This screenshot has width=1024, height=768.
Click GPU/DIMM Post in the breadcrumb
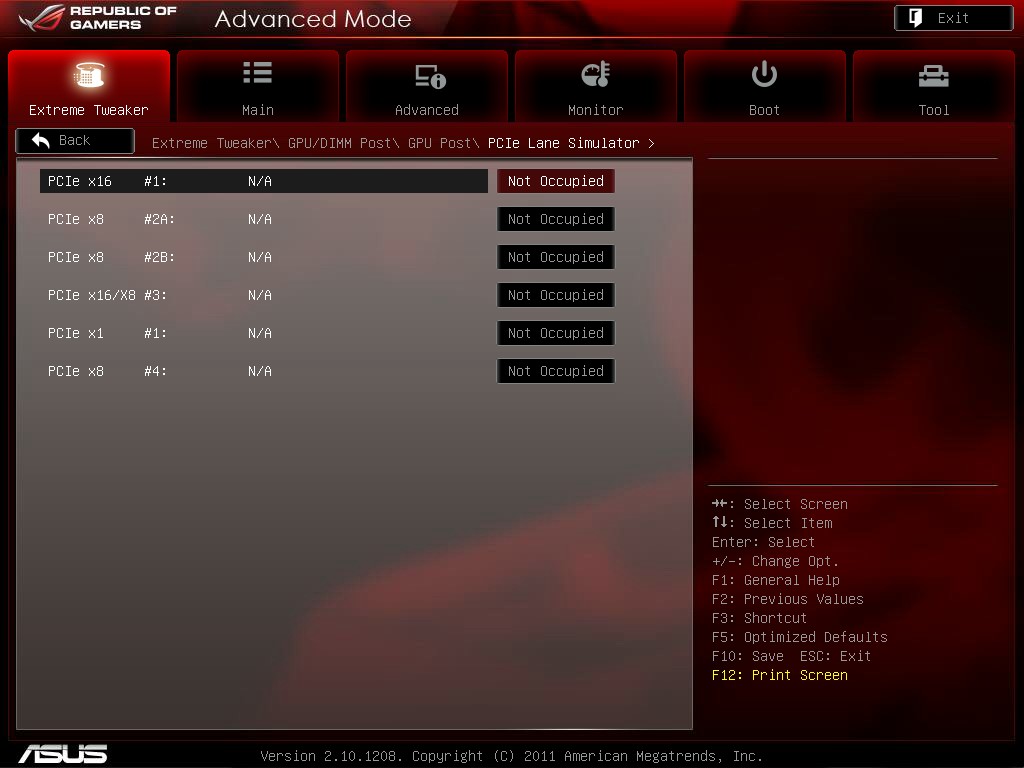(340, 143)
